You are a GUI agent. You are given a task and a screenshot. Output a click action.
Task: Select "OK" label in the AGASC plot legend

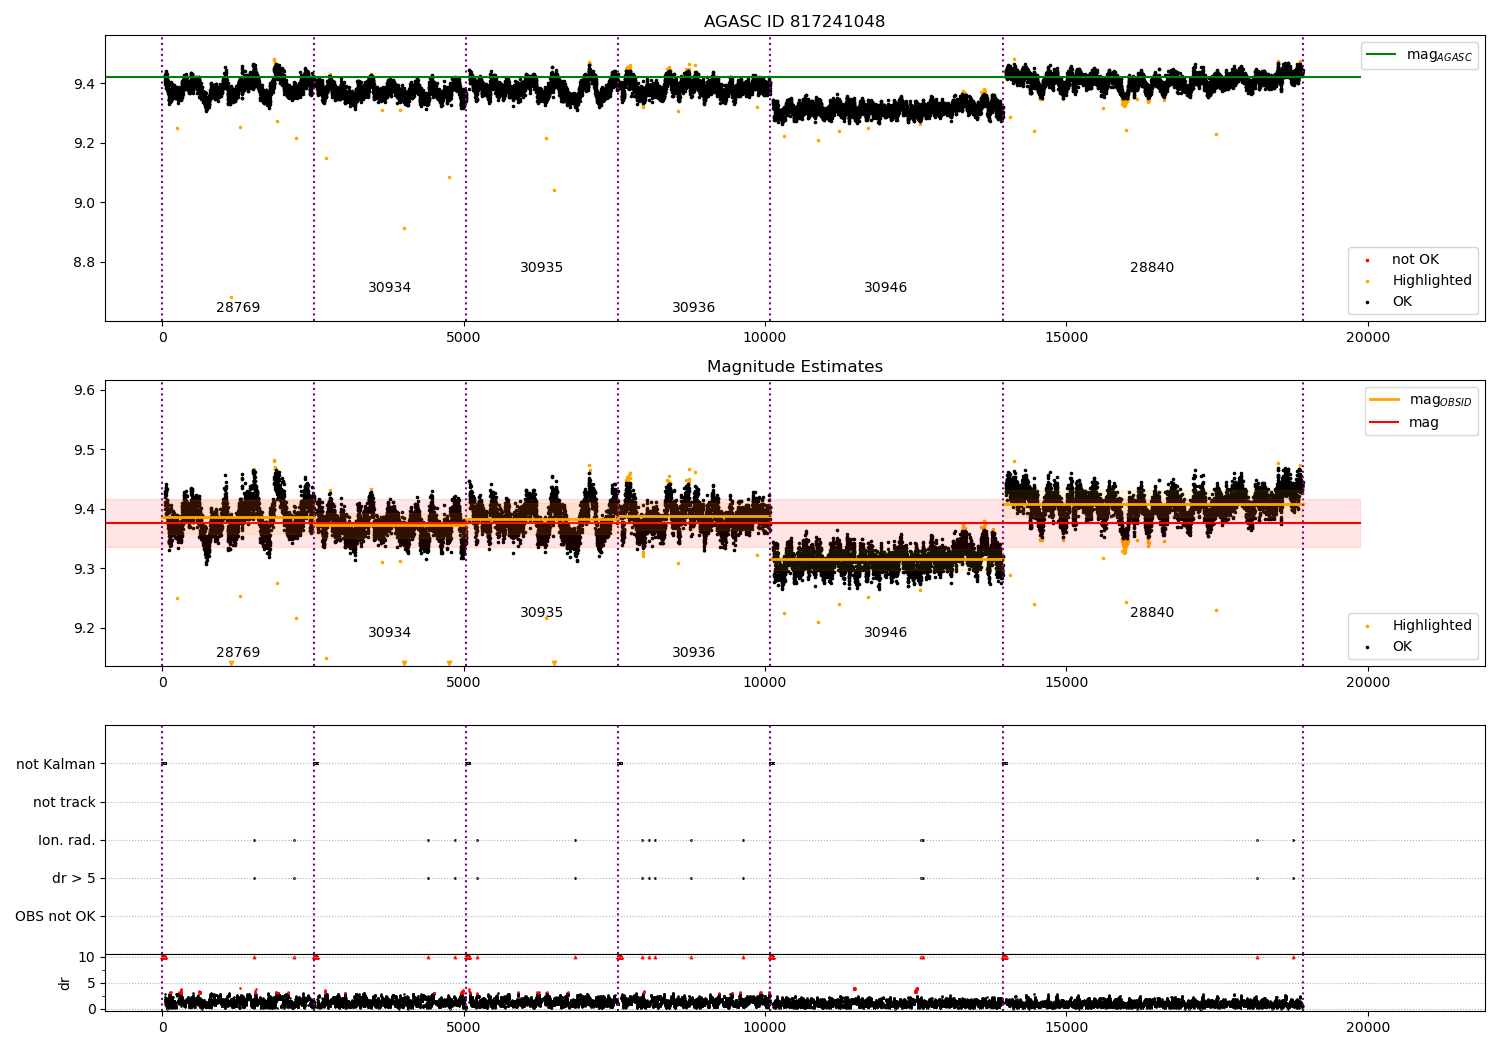1402,302
